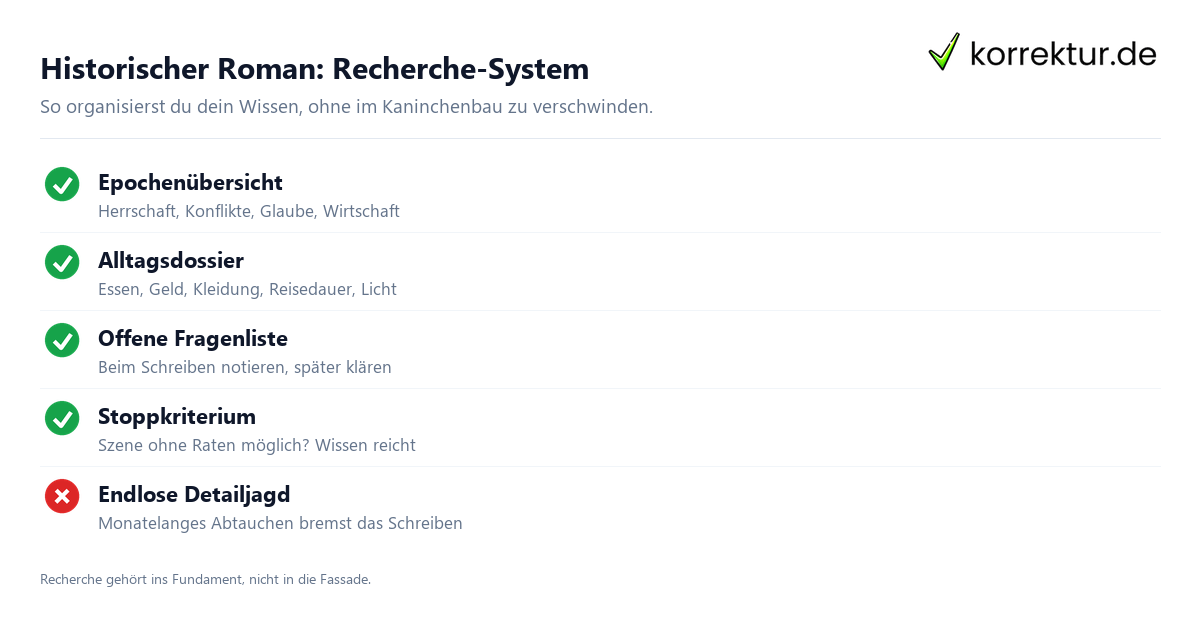Click the text Szene ohne Raten möglich
This screenshot has width=1200, height=630.
204,445
